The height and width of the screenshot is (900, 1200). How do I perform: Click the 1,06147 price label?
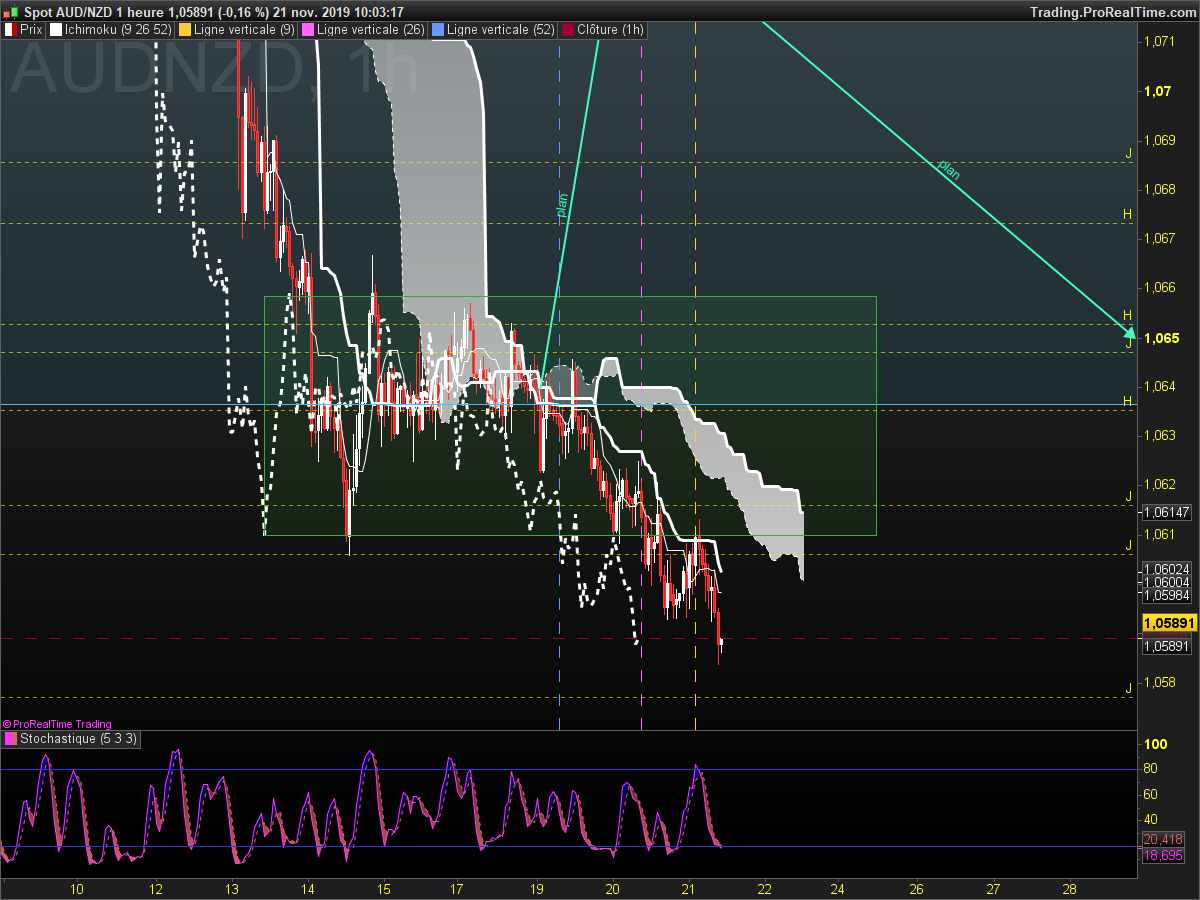1166,512
